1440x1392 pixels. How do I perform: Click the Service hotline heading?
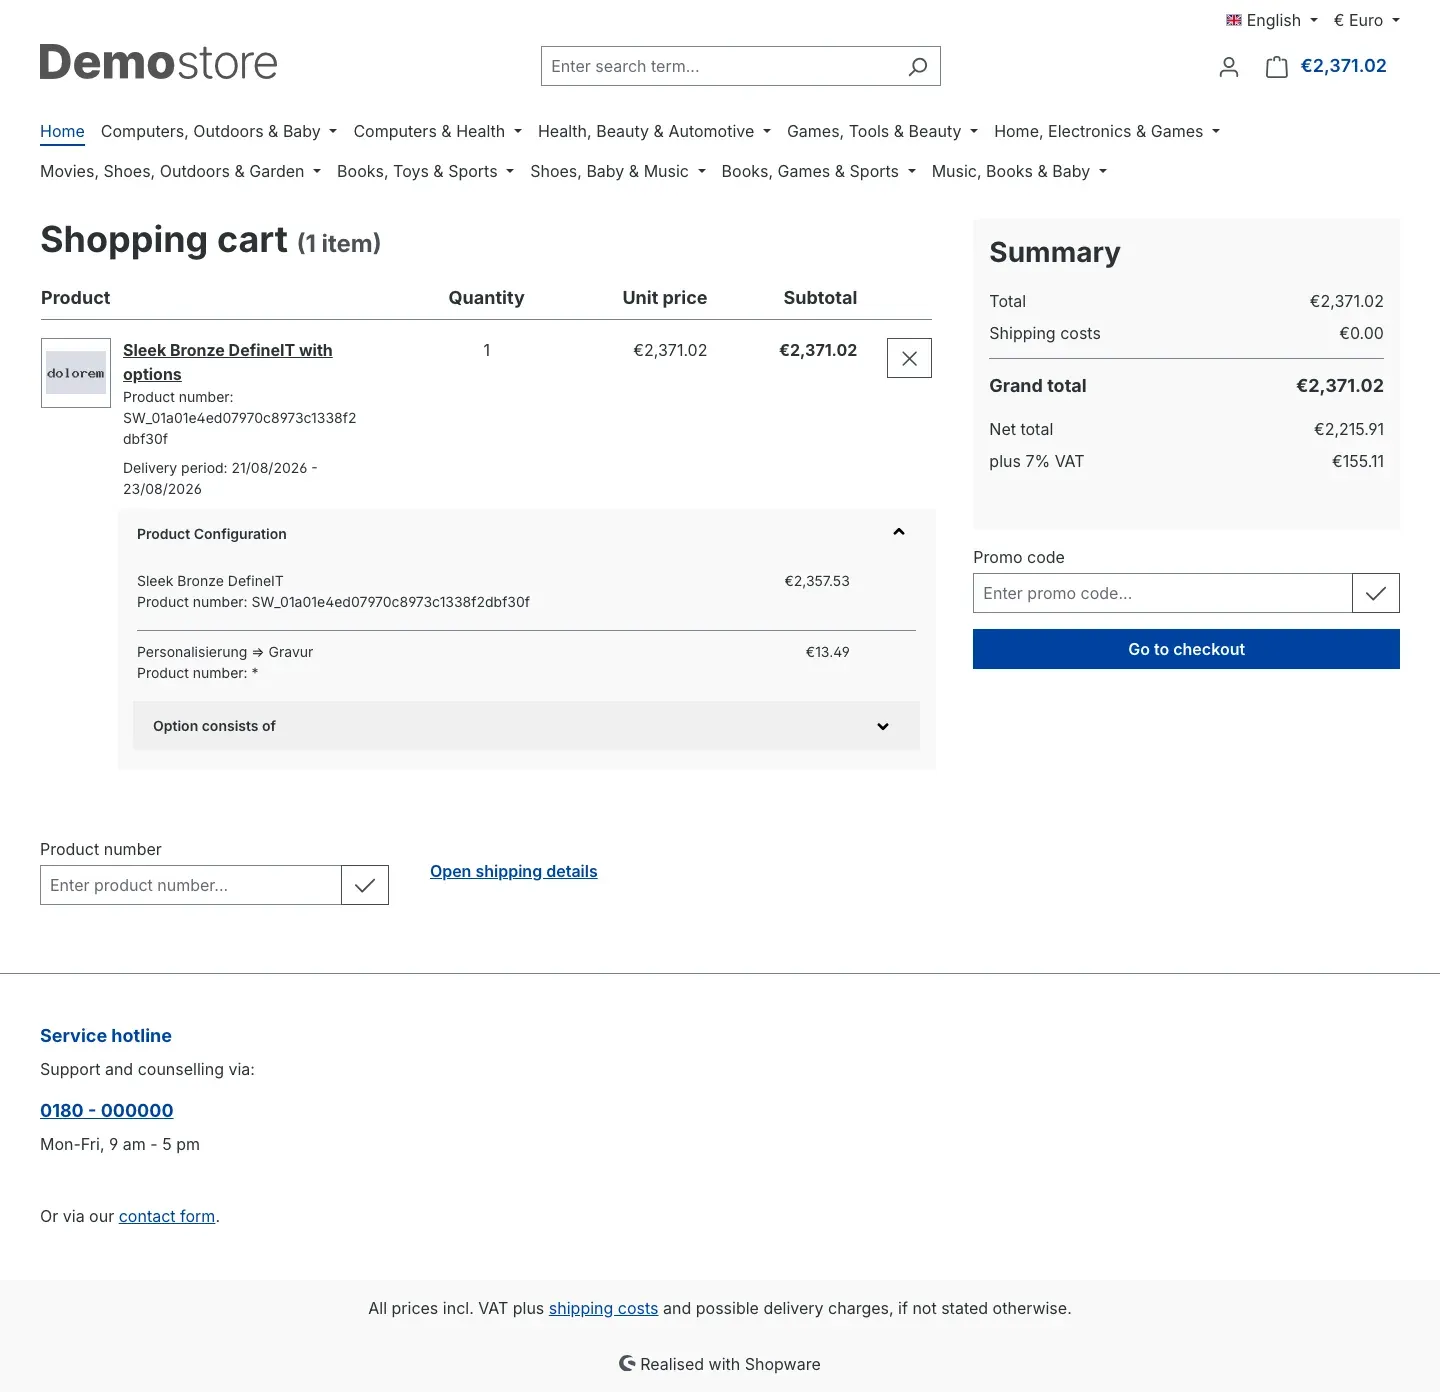[106, 1036]
